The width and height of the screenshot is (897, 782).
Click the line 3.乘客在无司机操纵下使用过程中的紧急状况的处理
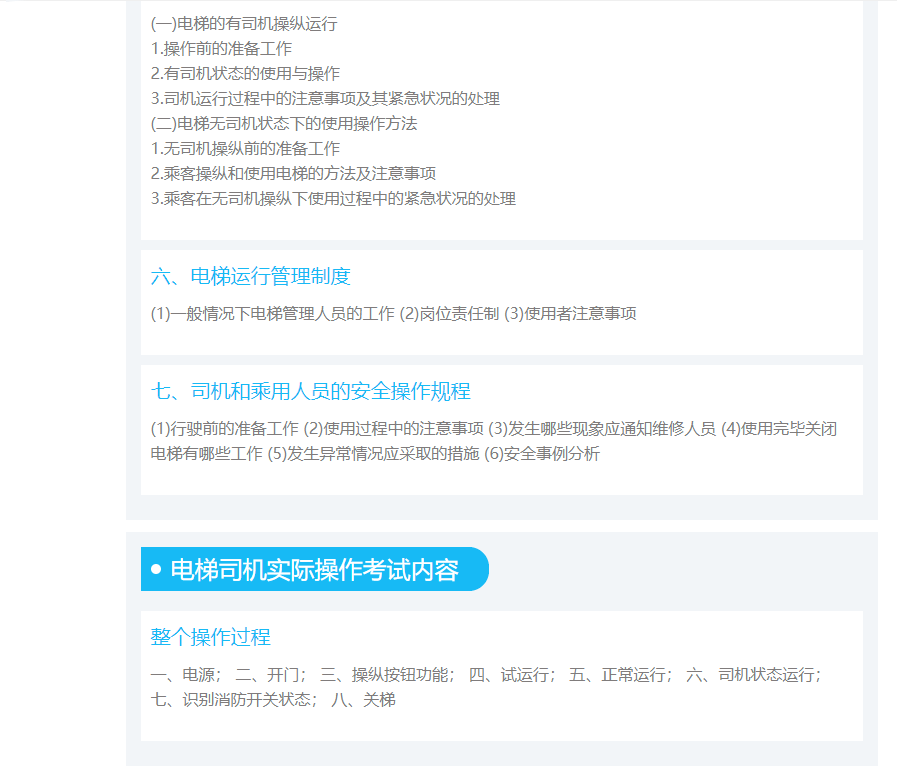(333, 199)
